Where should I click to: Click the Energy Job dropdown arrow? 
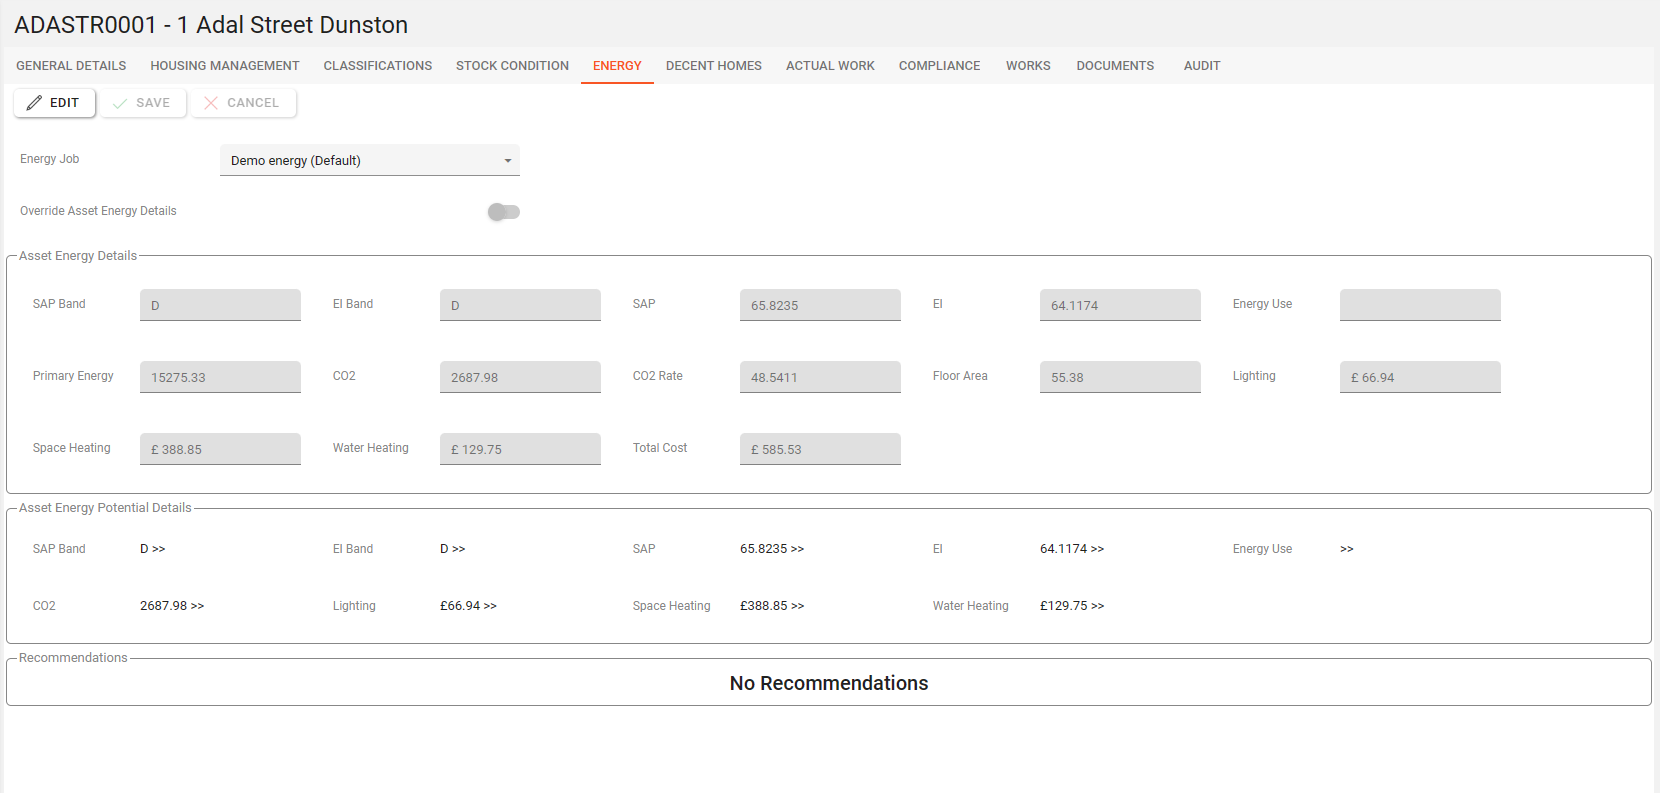[x=508, y=161]
